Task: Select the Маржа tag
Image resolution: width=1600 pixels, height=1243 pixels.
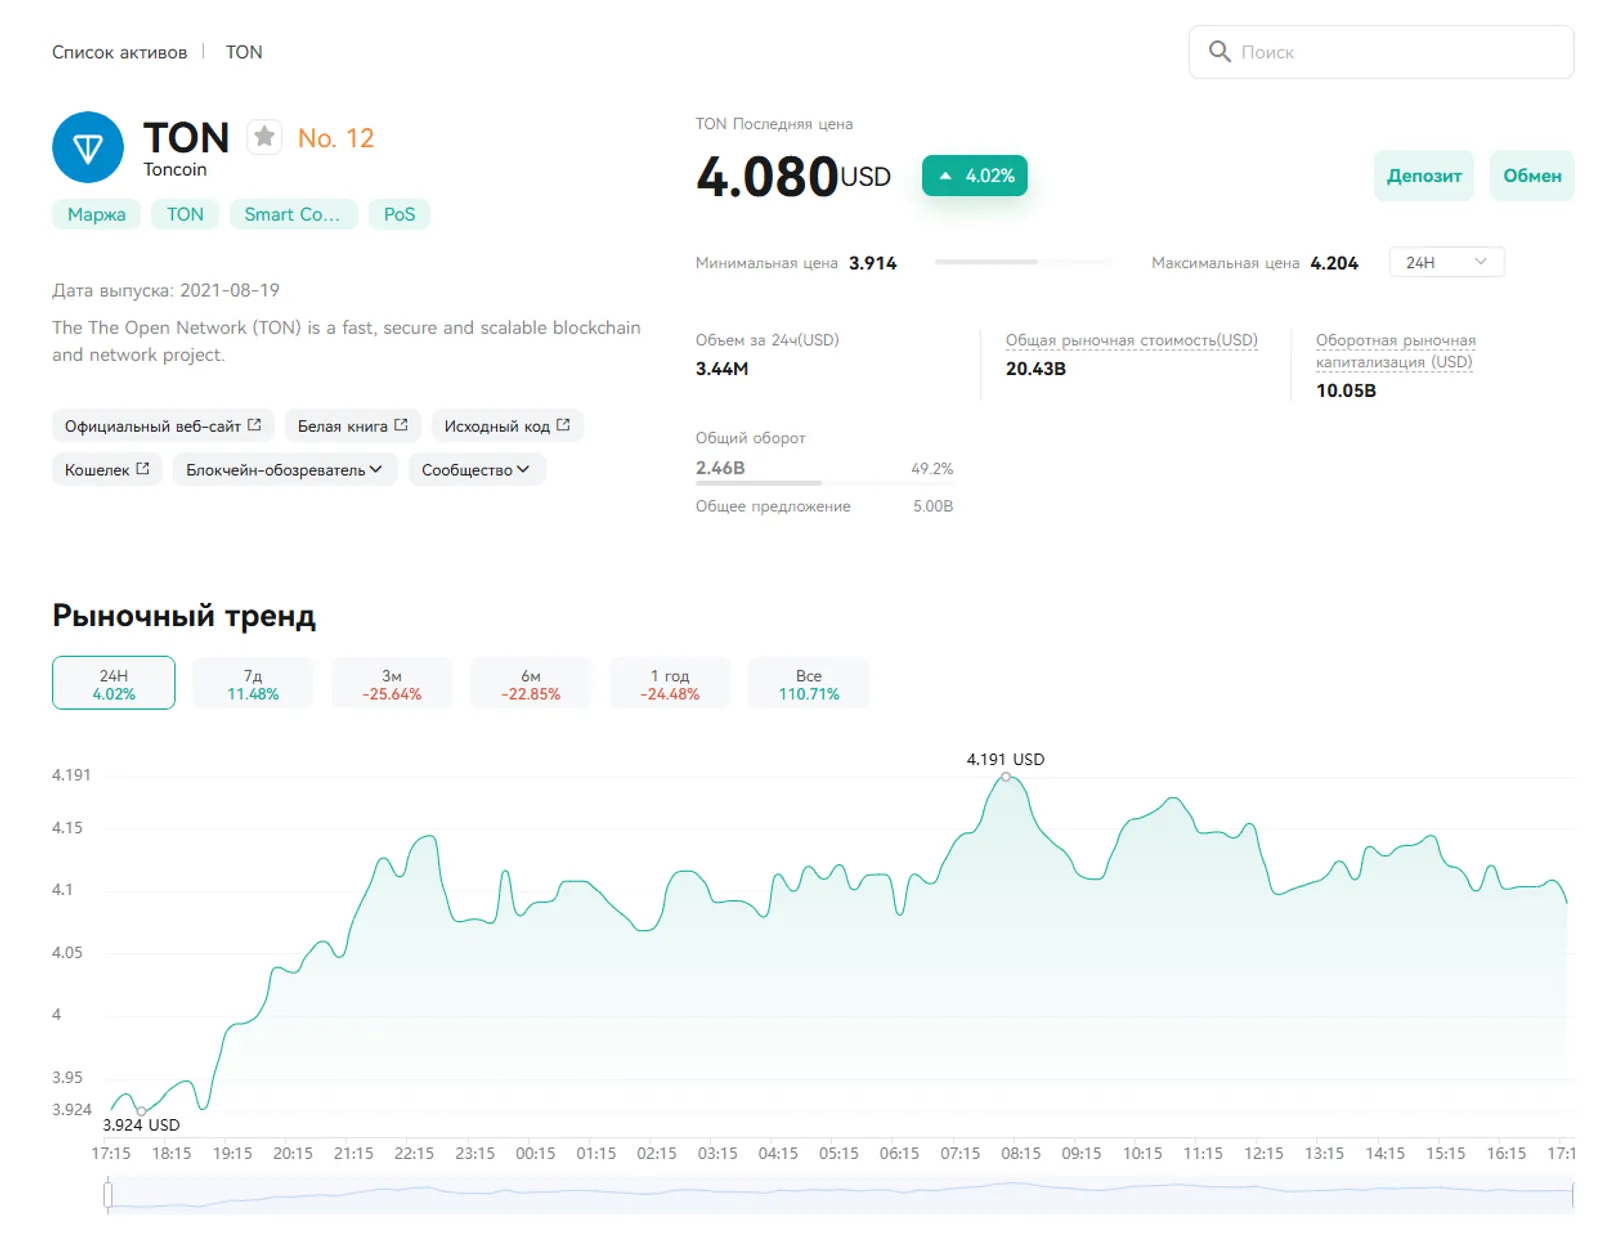Action: [96, 214]
